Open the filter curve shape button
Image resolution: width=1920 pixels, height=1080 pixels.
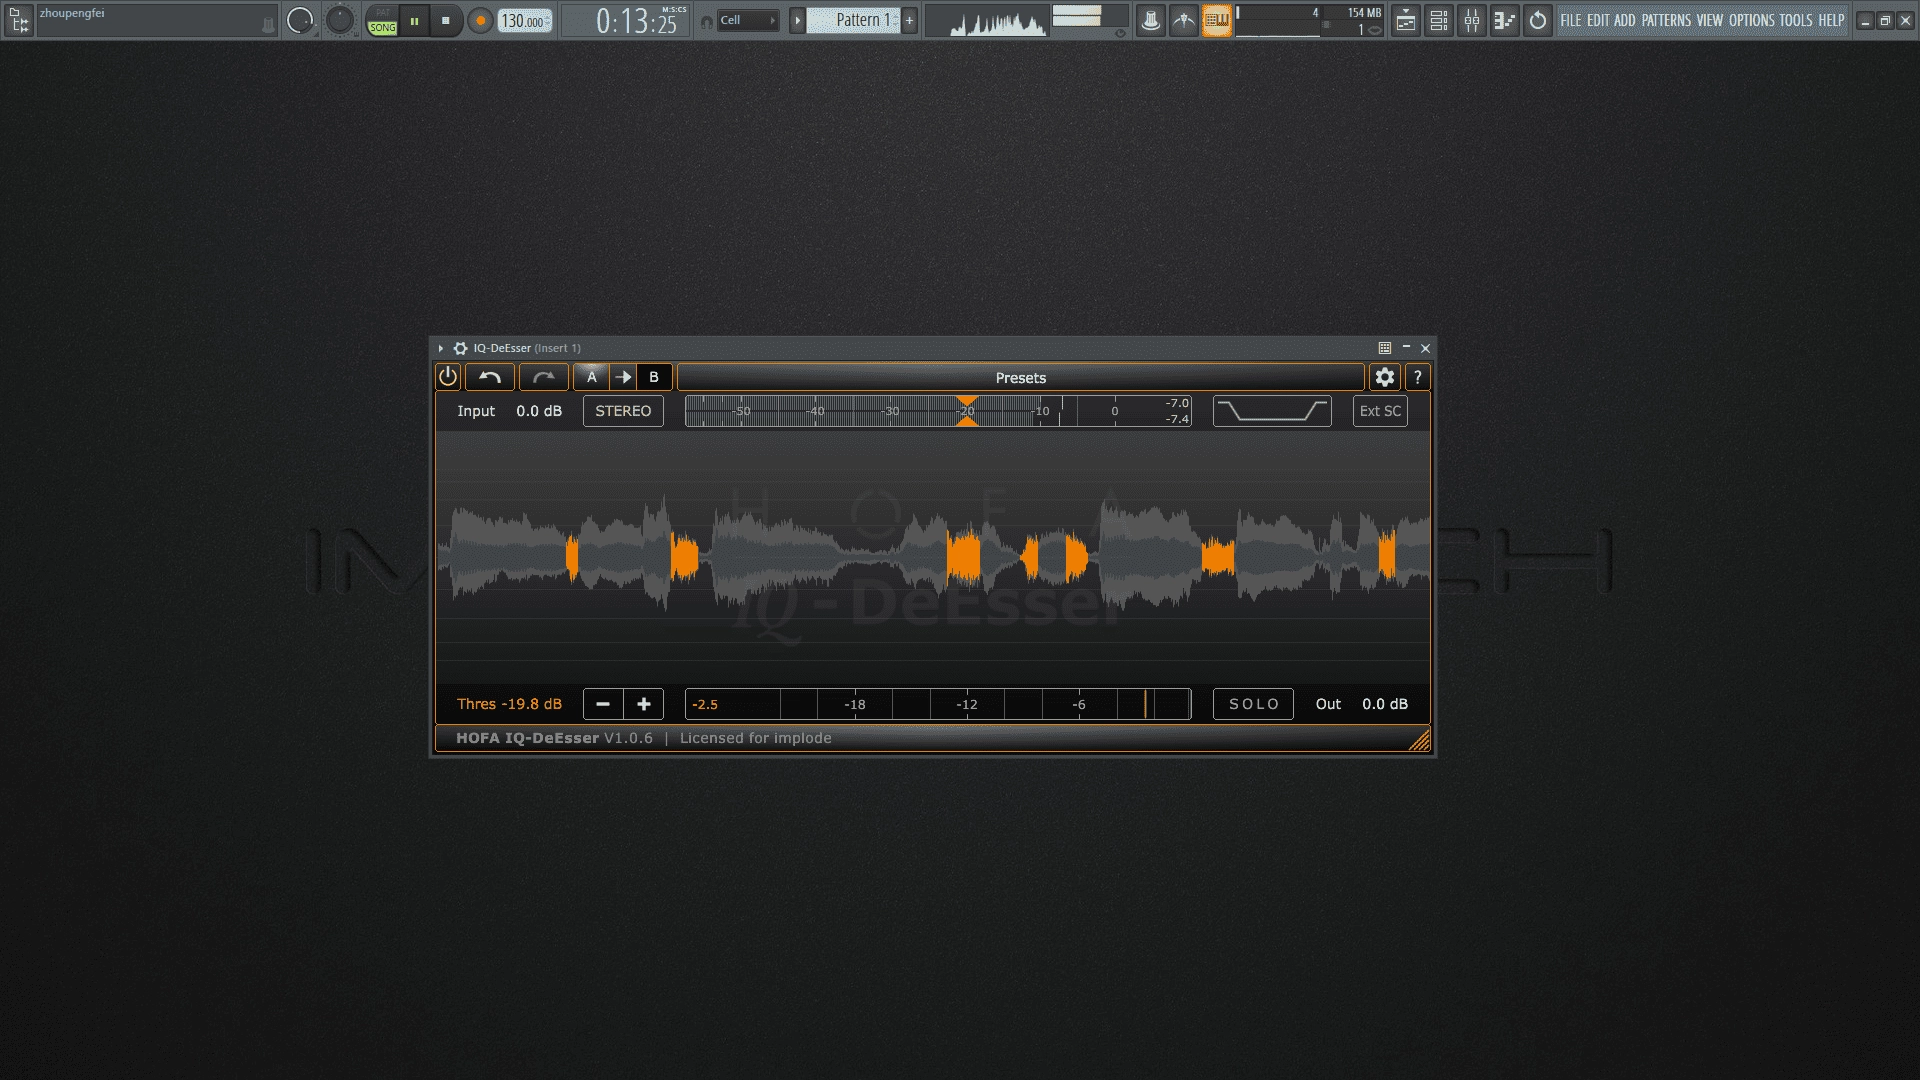[x=1272, y=411]
